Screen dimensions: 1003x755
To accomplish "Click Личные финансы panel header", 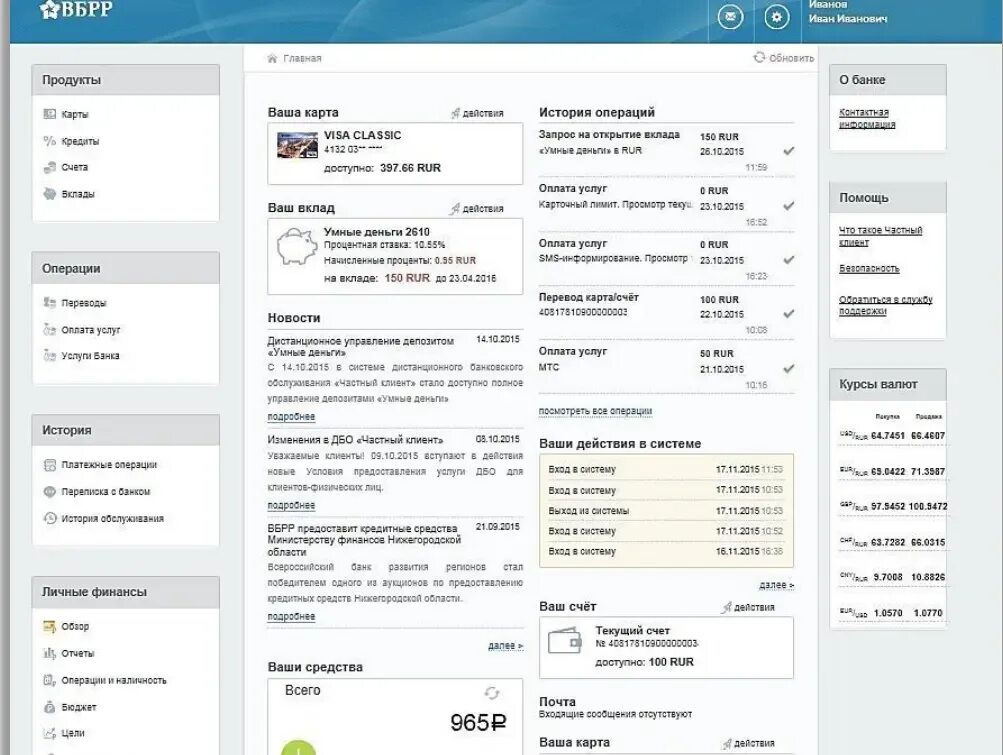I will point(125,592).
